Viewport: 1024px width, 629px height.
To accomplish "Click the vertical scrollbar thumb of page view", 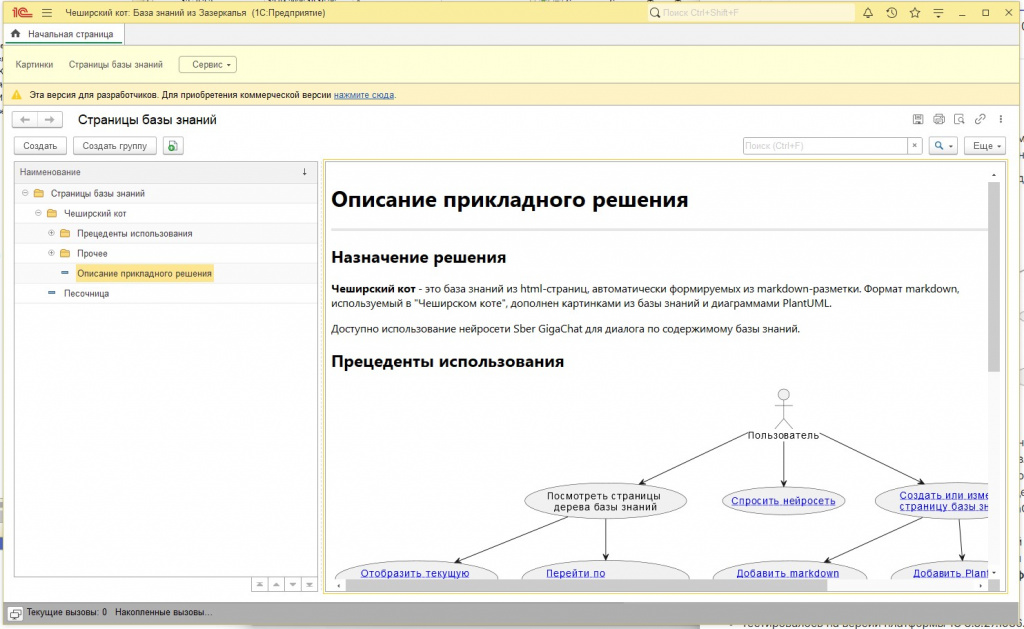I will pyautogui.click(x=994, y=276).
